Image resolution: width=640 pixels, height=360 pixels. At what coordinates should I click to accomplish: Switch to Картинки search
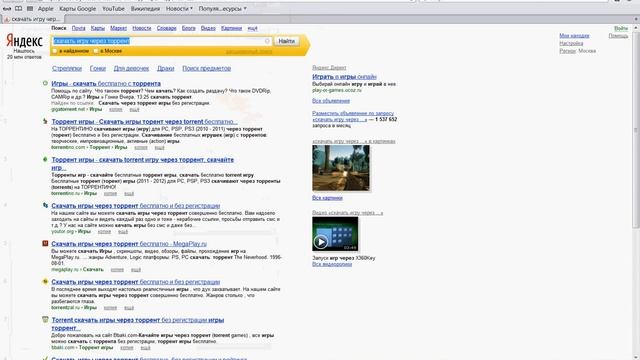[x=231, y=28]
